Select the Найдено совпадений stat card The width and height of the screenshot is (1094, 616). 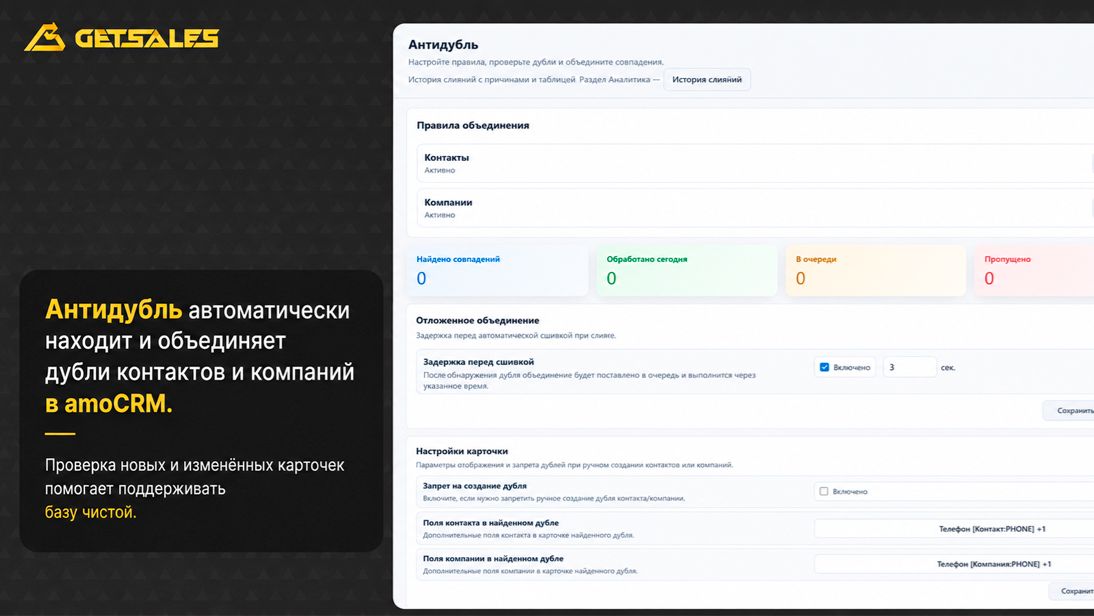[497, 270]
